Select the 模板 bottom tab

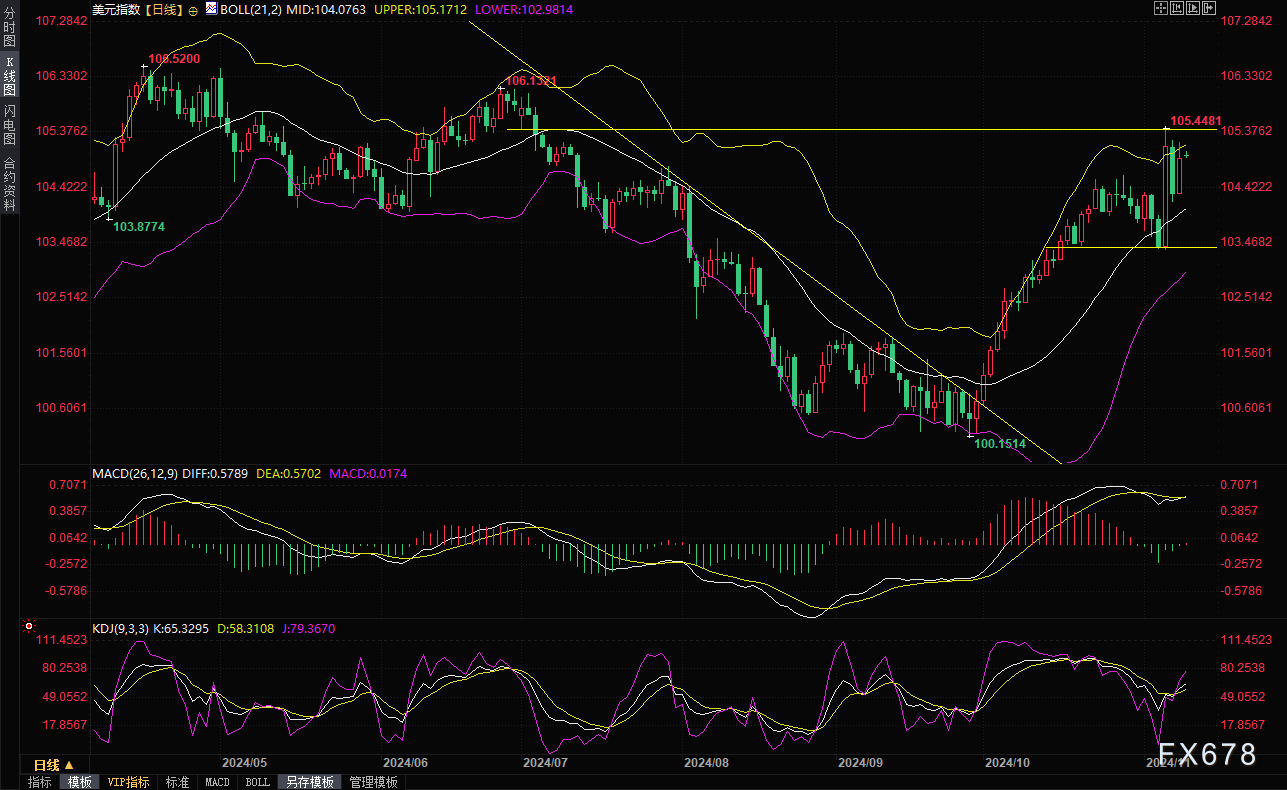pos(79,782)
